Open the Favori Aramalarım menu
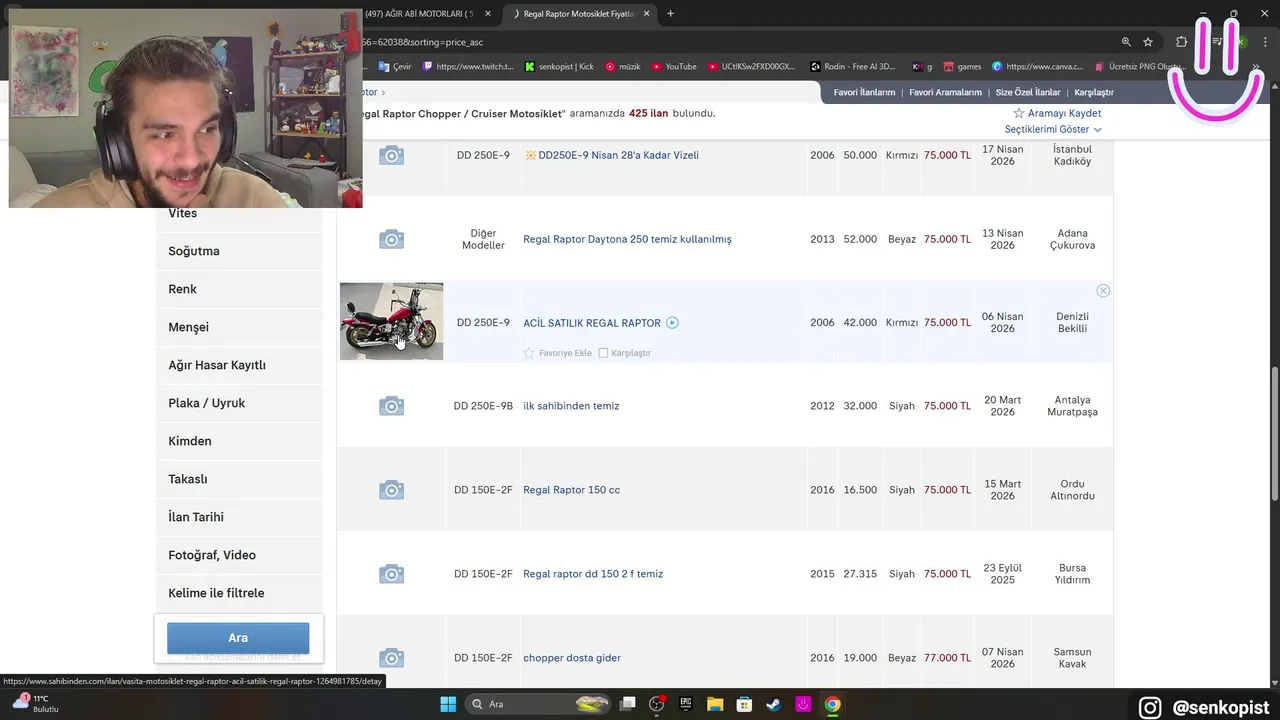The width and height of the screenshot is (1280, 720). pyautogui.click(x=945, y=92)
